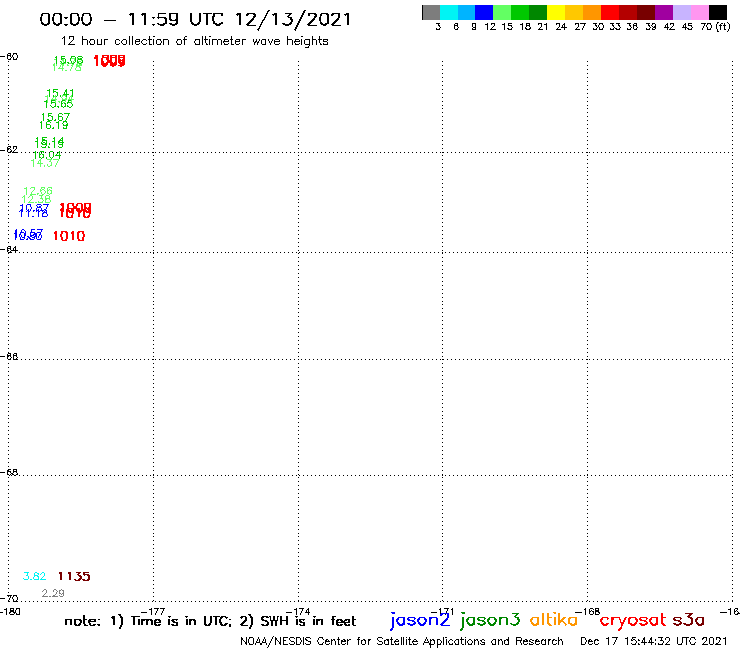Select the latitude axis label -64

click(9, 249)
